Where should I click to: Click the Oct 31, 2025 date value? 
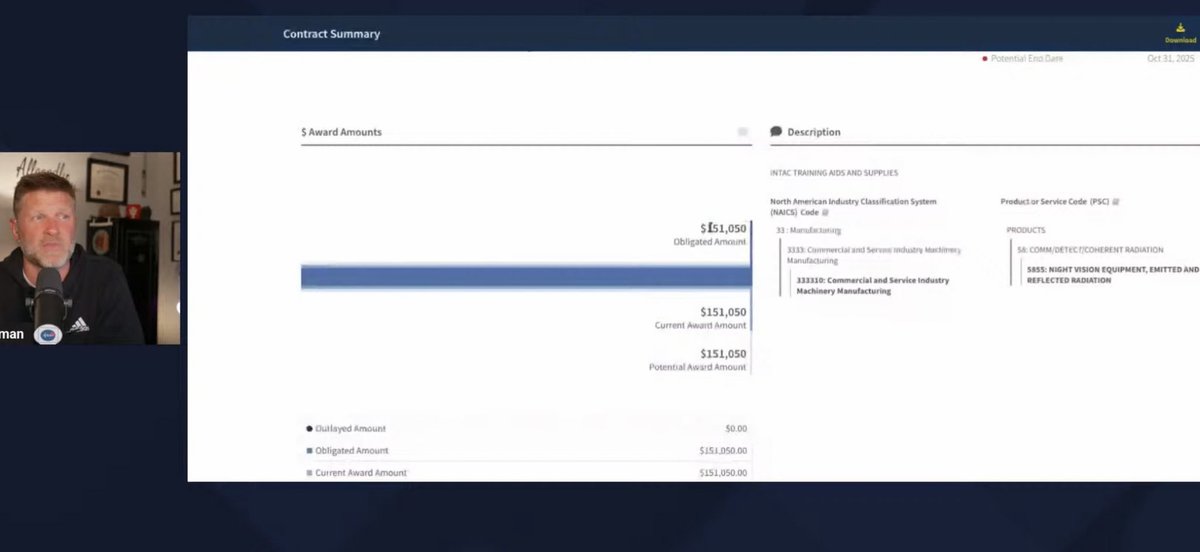1171,59
